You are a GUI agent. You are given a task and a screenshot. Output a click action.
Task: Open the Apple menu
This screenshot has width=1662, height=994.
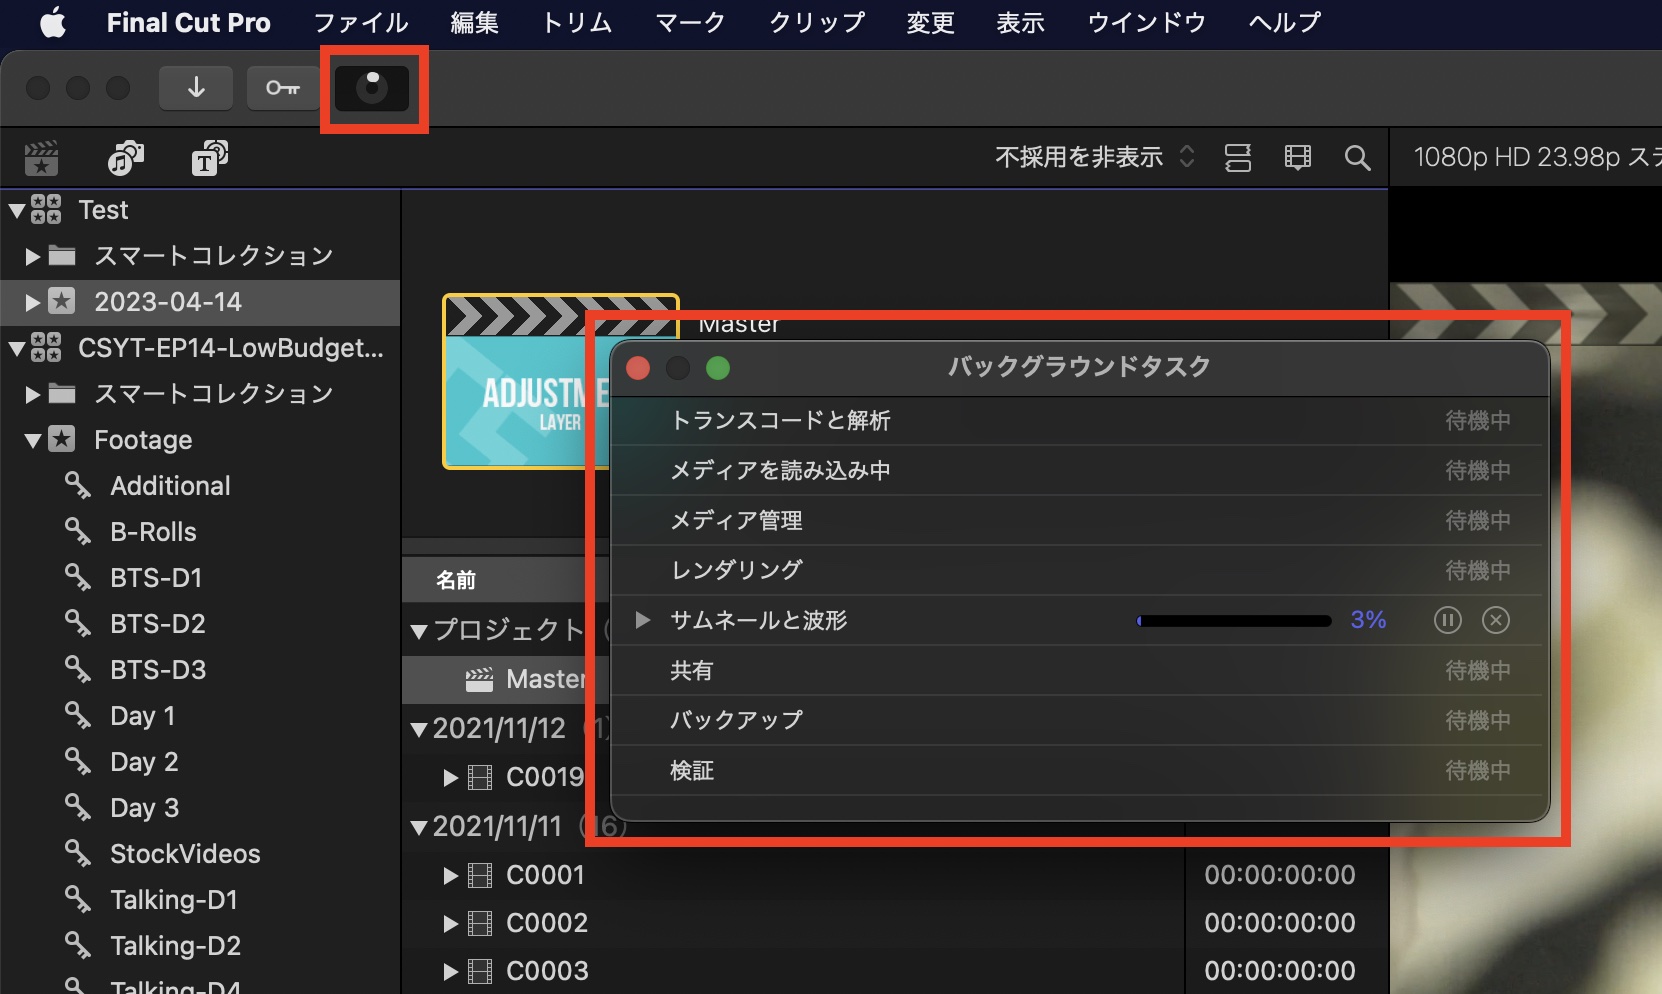click(x=53, y=22)
